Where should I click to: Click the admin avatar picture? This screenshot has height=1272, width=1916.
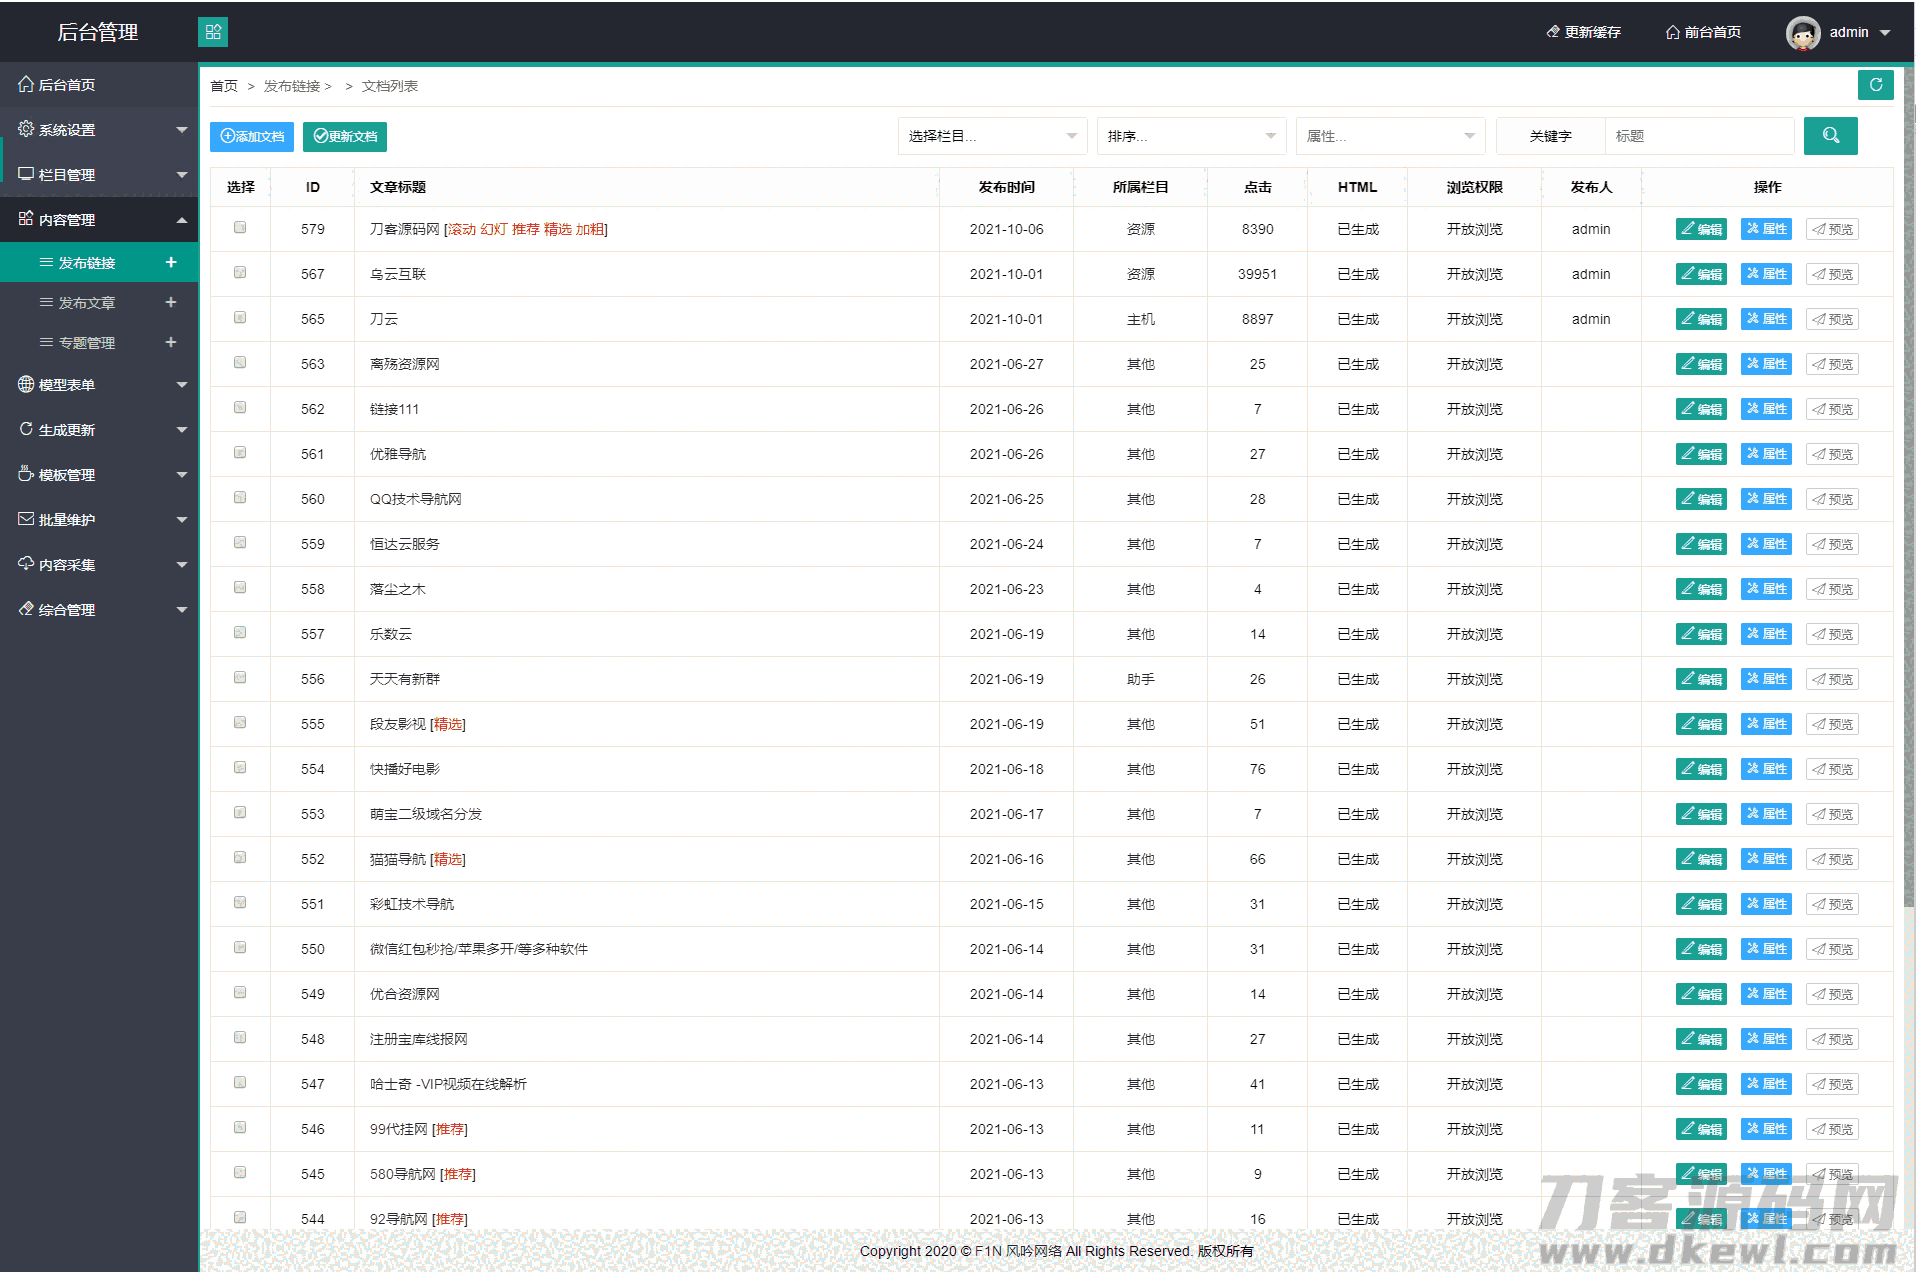pos(1802,33)
